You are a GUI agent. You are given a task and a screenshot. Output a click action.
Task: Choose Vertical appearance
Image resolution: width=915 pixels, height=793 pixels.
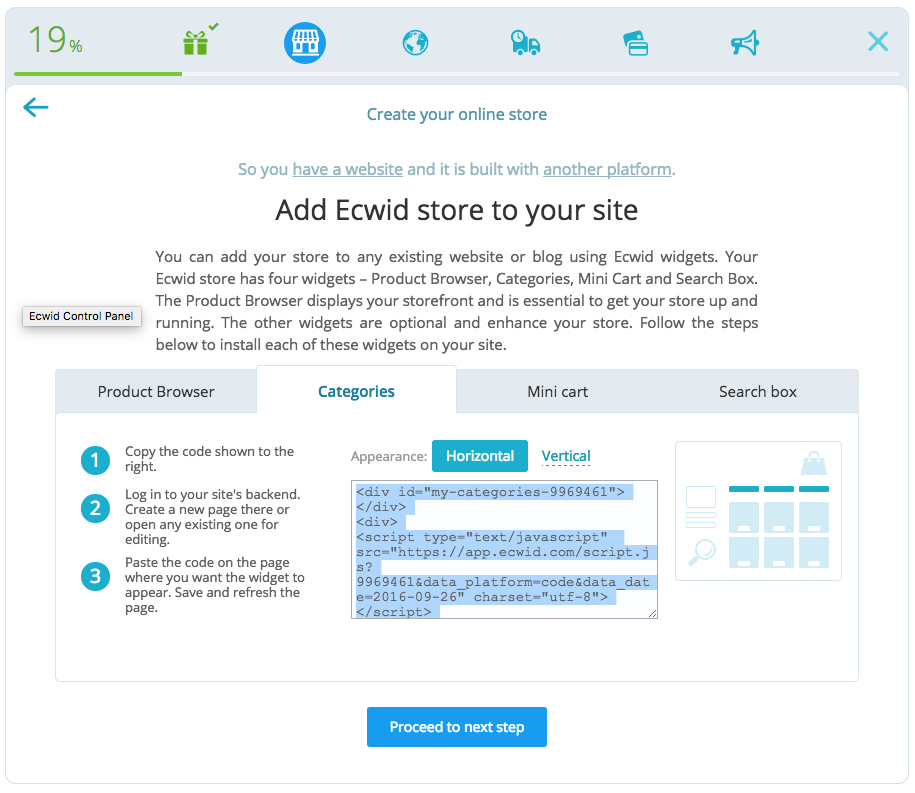click(x=566, y=456)
